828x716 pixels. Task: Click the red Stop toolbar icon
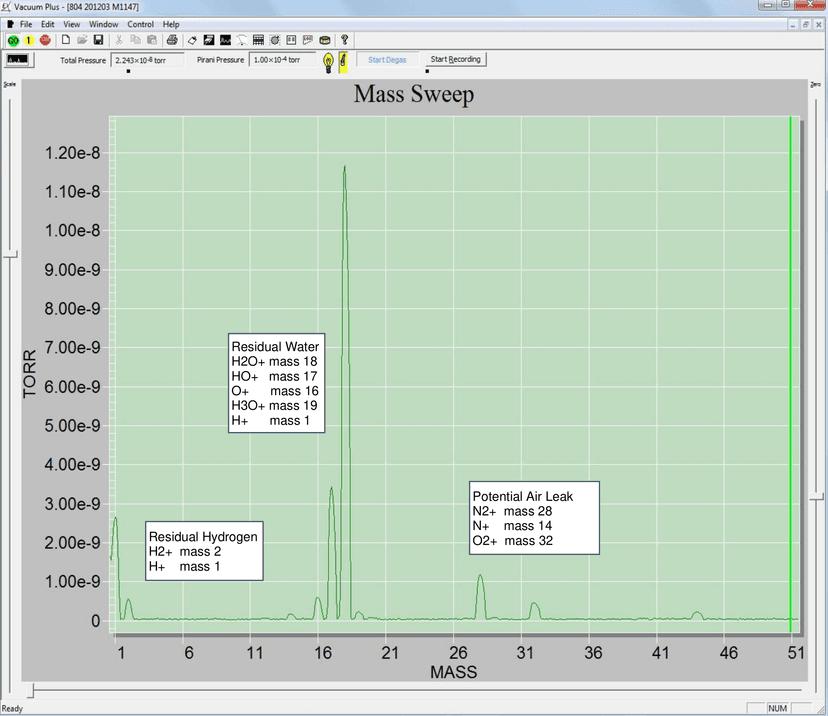pos(45,40)
